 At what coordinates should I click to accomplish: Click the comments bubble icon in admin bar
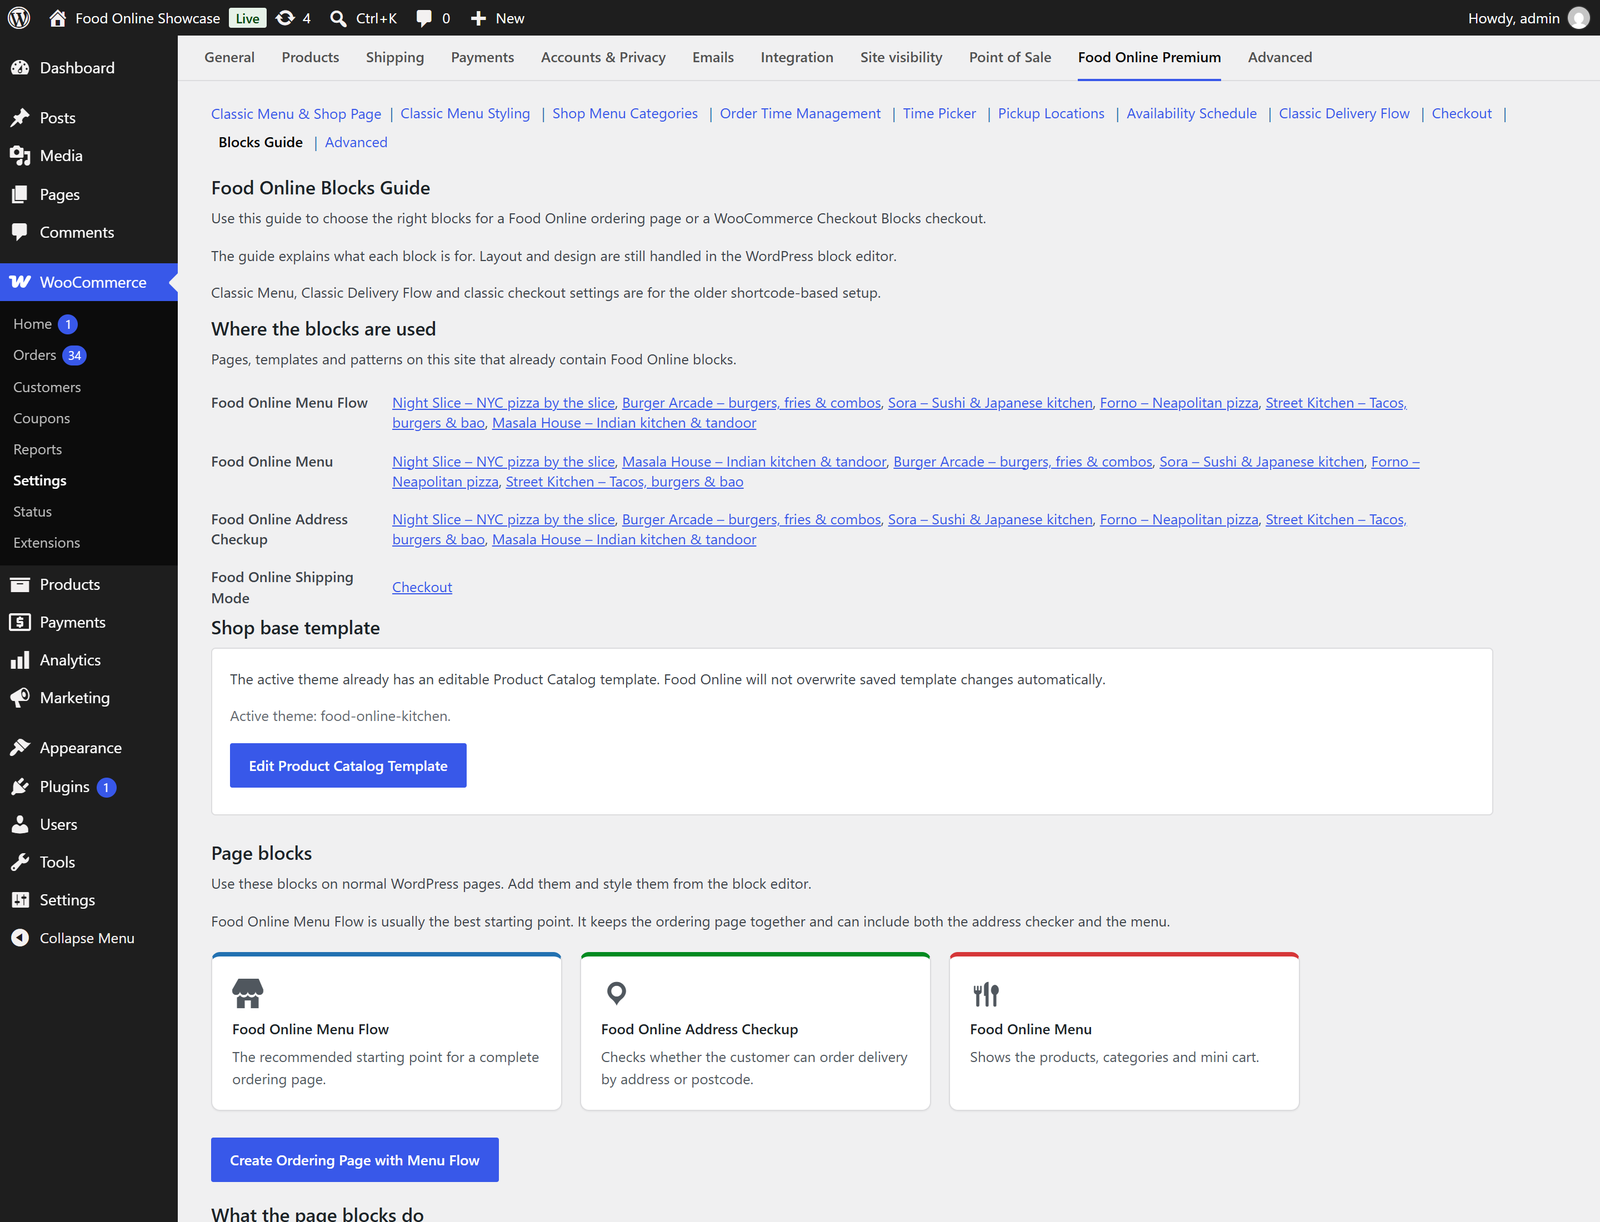(424, 18)
